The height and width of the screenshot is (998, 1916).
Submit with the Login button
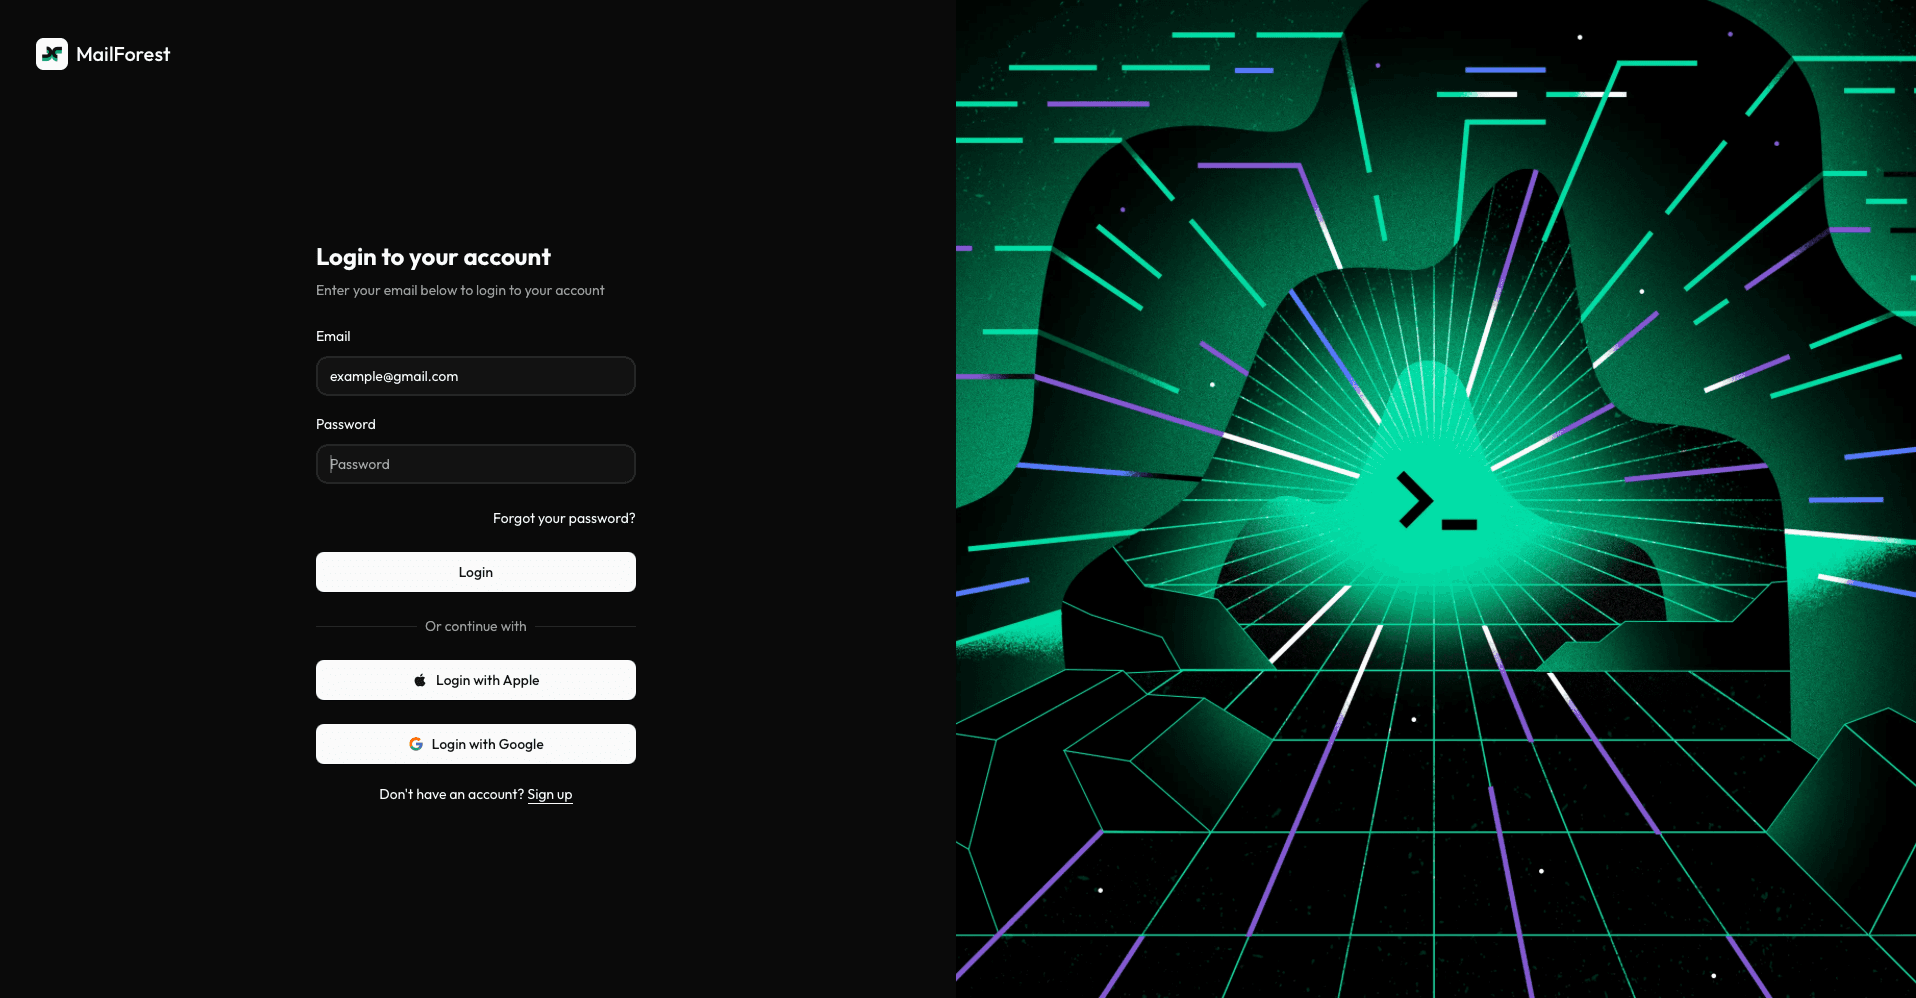[476, 572]
